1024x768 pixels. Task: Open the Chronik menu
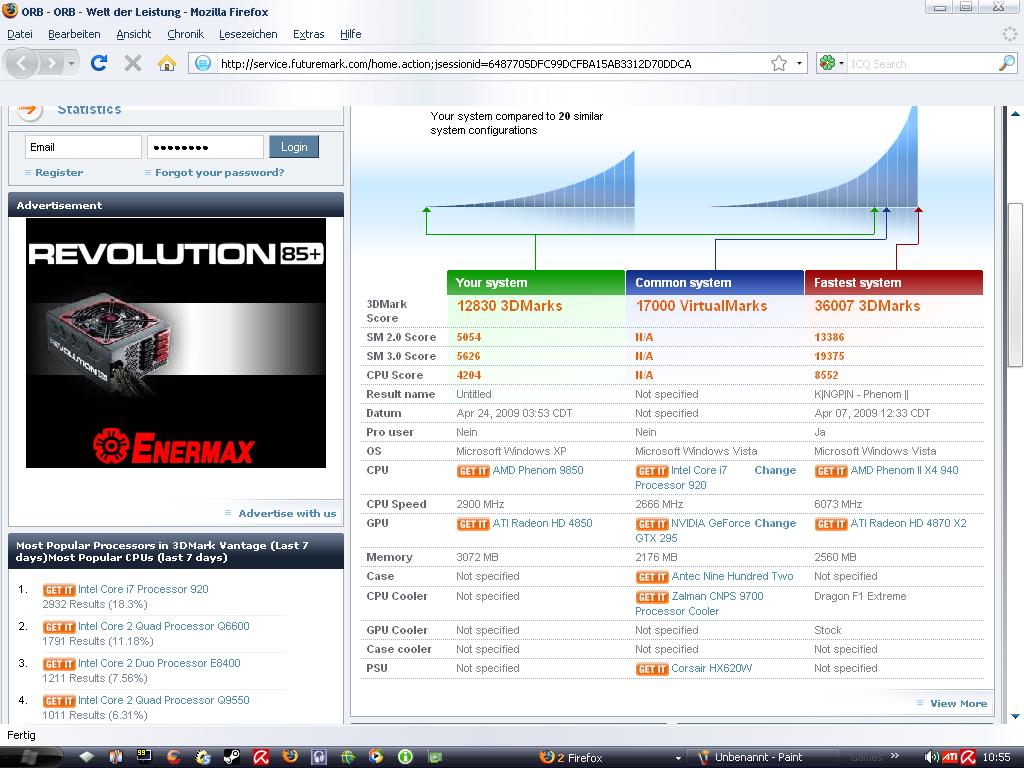pos(185,34)
